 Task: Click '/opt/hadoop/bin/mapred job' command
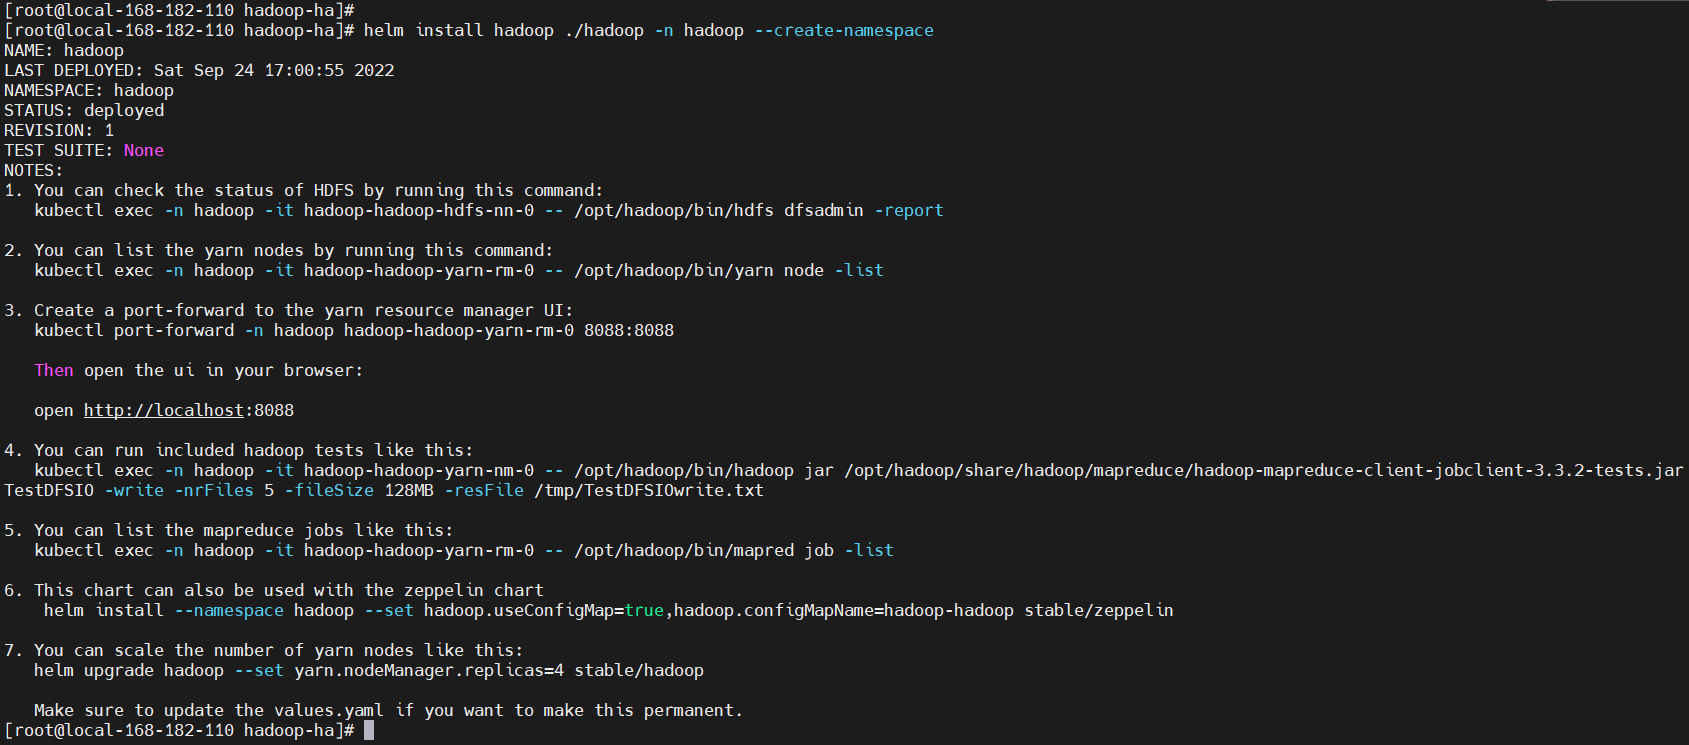click(x=704, y=550)
